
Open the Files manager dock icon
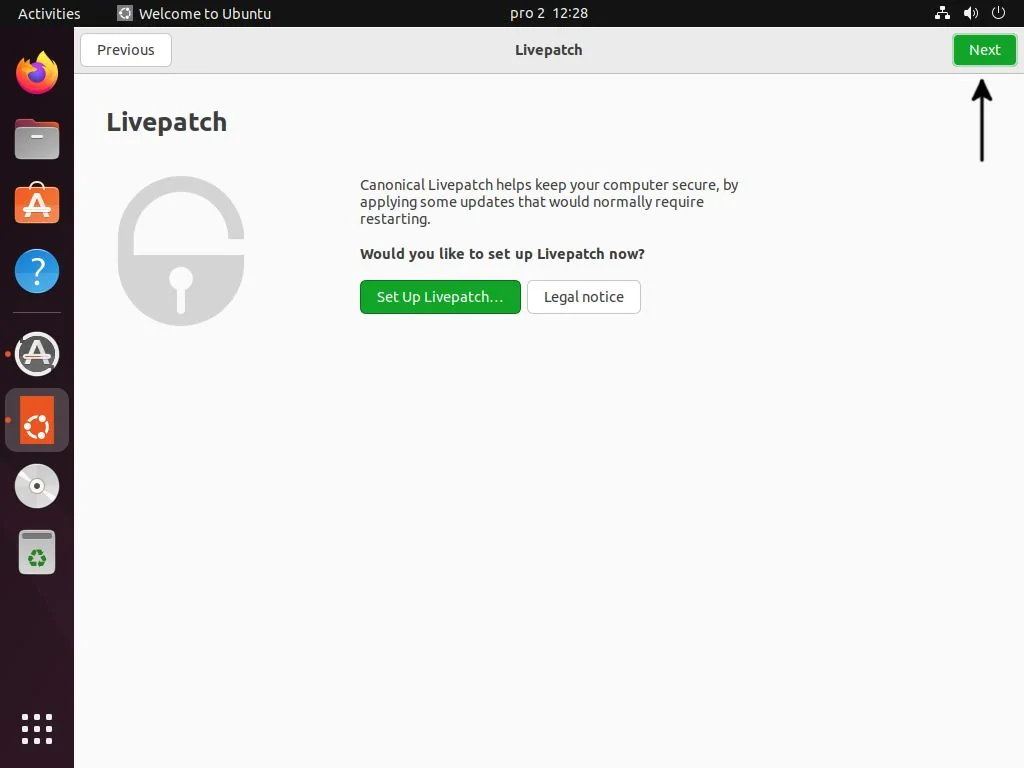(37, 139)
